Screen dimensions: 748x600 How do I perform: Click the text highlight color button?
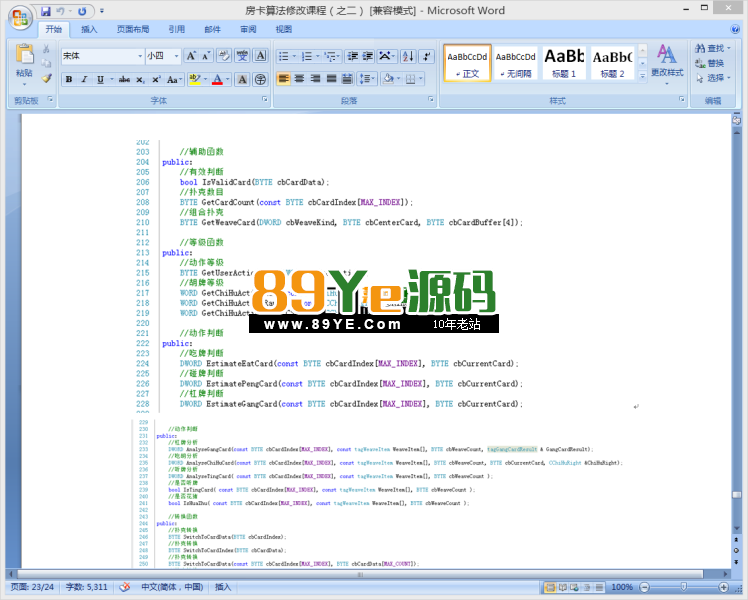tap(194, 79)
